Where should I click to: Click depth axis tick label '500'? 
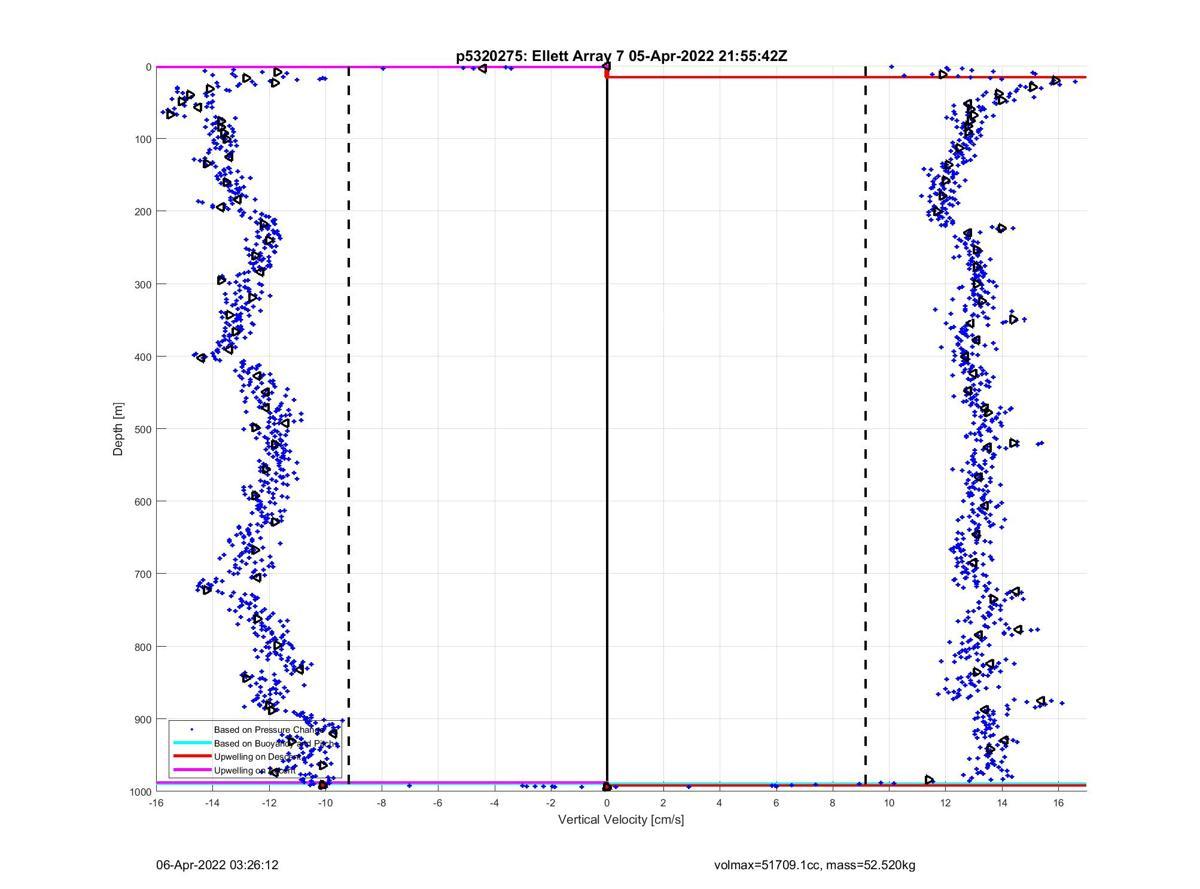pyautogui.click(x=142, y=429)
